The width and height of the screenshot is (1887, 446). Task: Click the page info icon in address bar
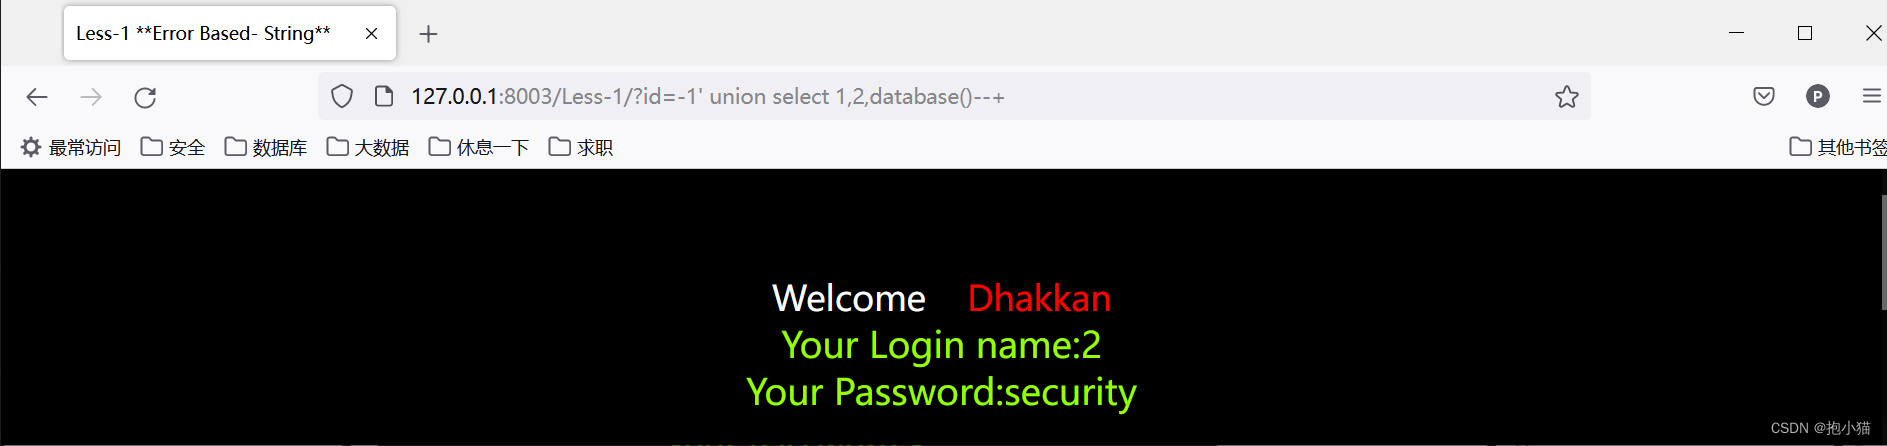click(x=383, y=97)
